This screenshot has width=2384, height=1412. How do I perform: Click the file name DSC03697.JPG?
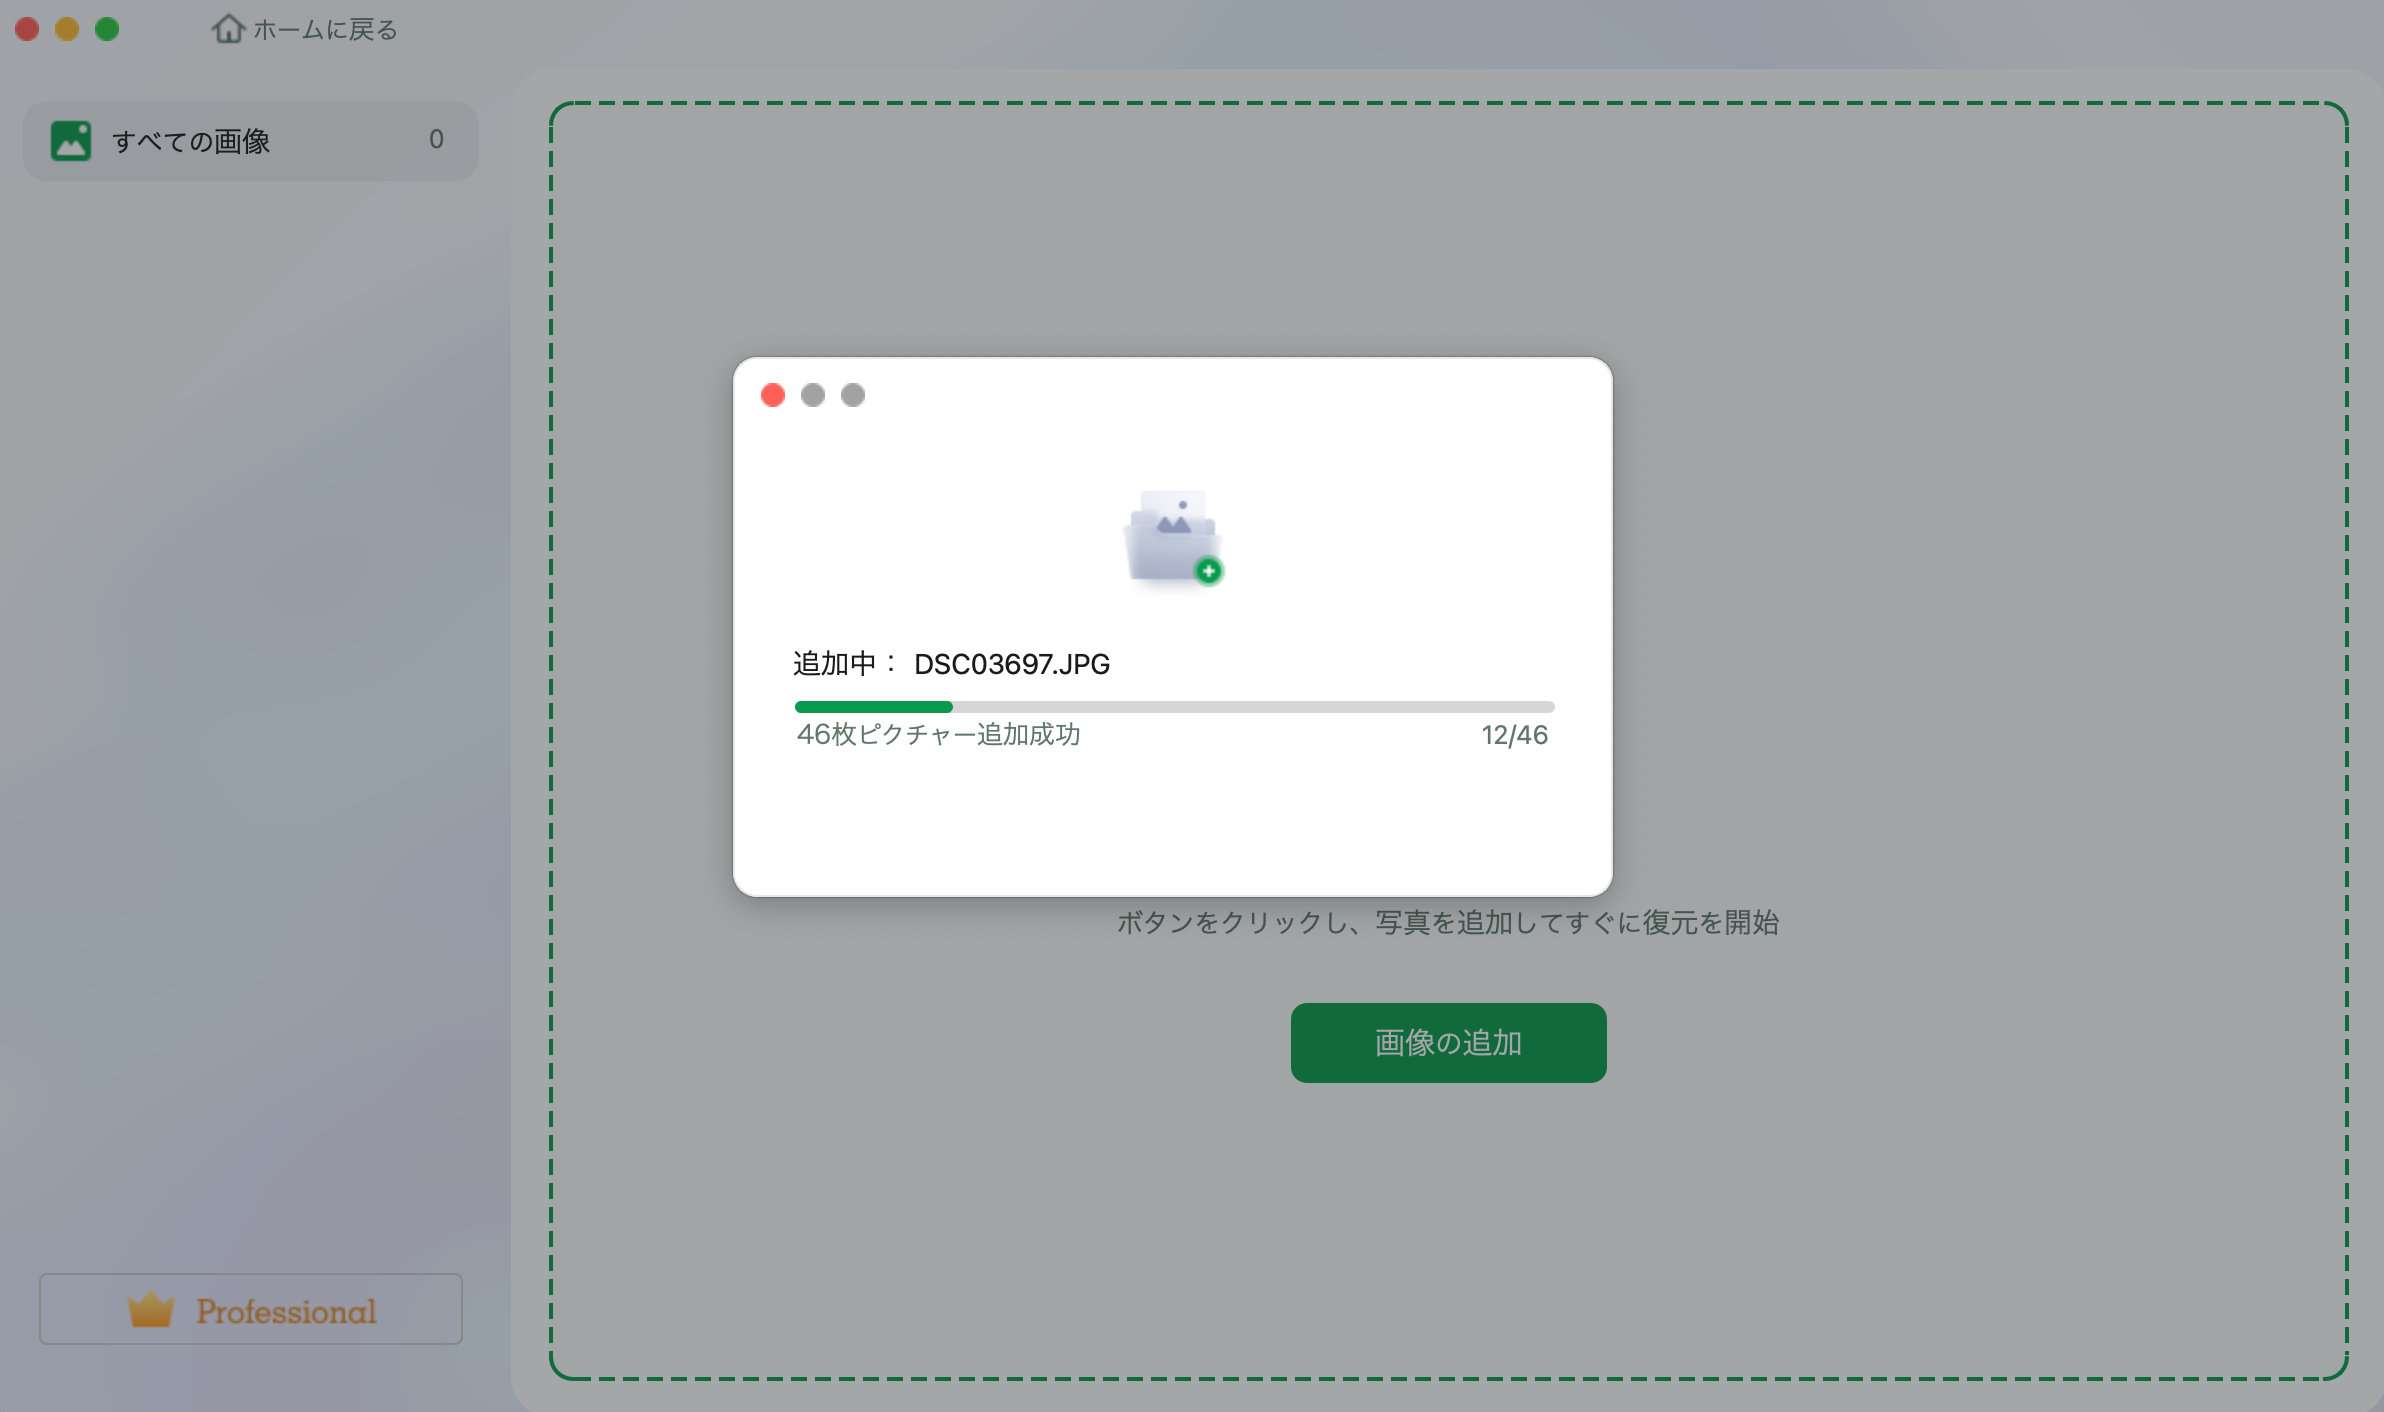pyautogui.click(x=1011, y=664)
